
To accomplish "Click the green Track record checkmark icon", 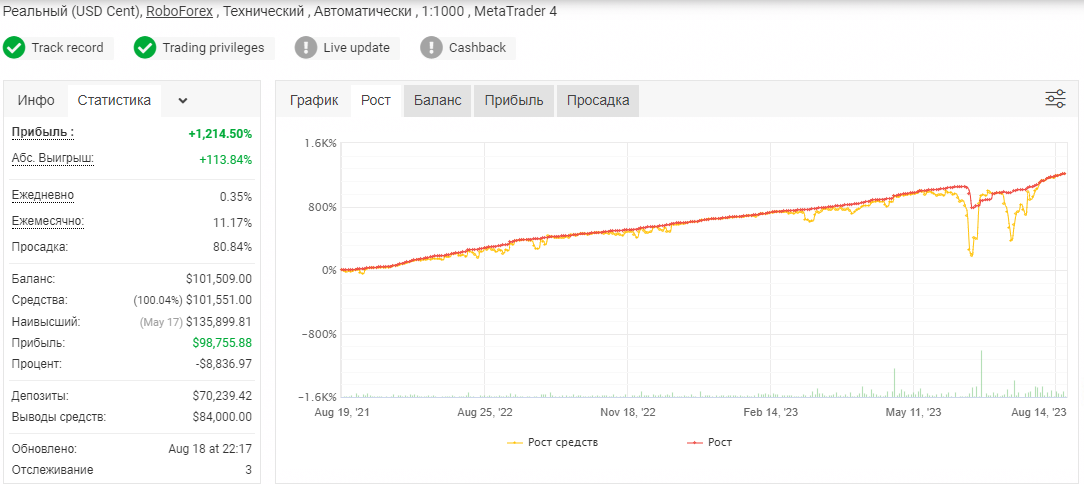I will (x=14, y=48).
